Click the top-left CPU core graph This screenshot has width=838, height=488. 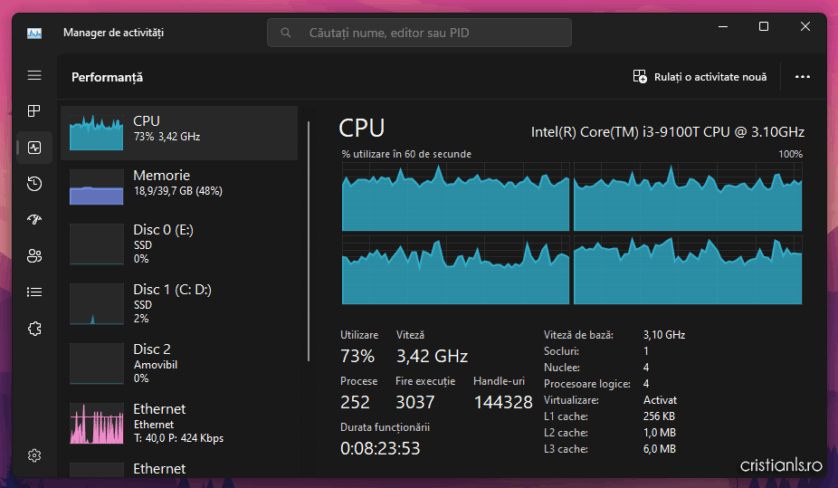coord(455,197)
